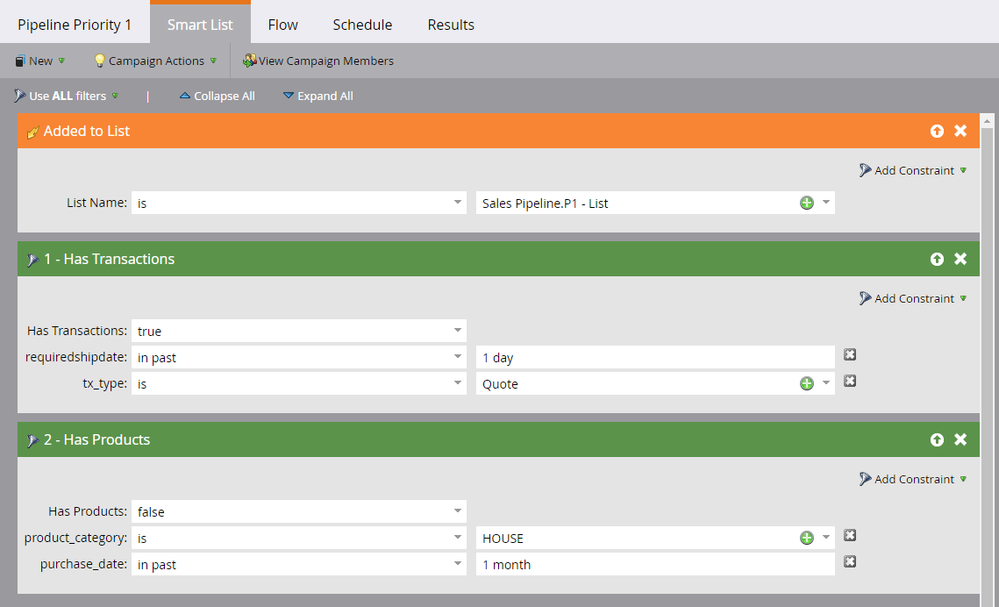Image resolution: width=999 pixels, height=607 pixels.
Task: Click the requiredshipdate 1 day value field
Action: click(x=655, y=357)
